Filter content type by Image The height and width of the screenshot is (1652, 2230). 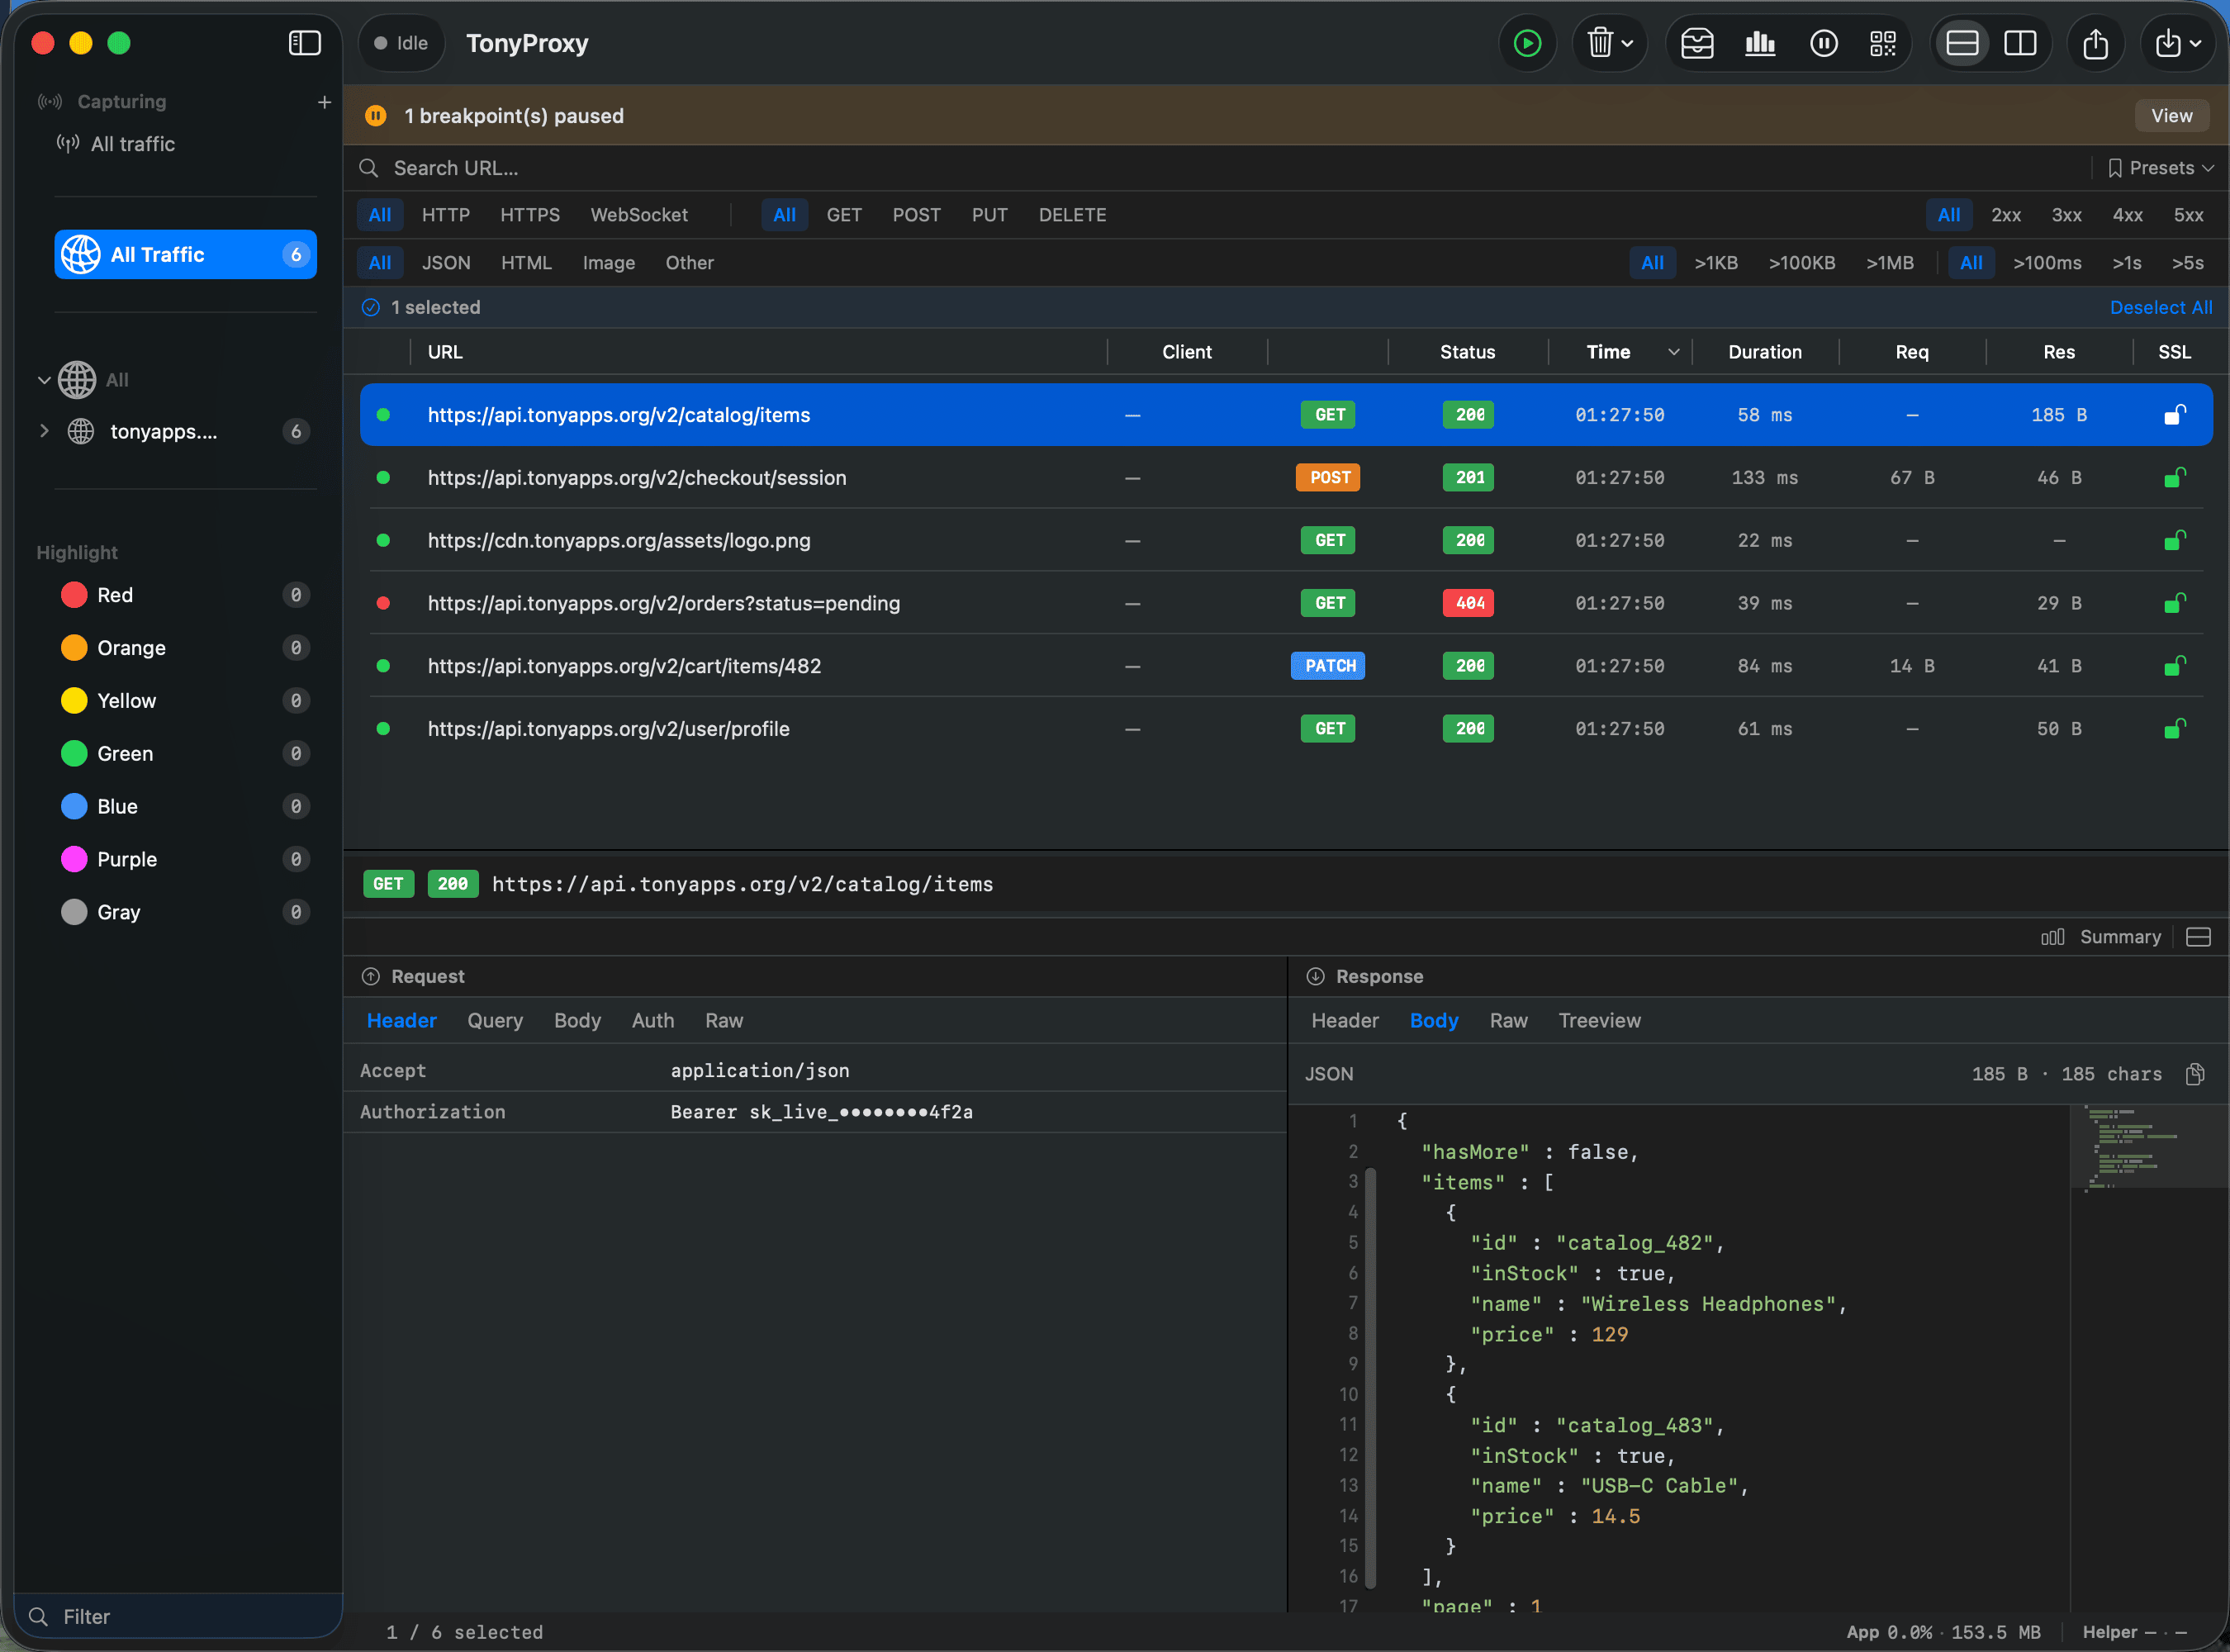[x=608, y=263]
